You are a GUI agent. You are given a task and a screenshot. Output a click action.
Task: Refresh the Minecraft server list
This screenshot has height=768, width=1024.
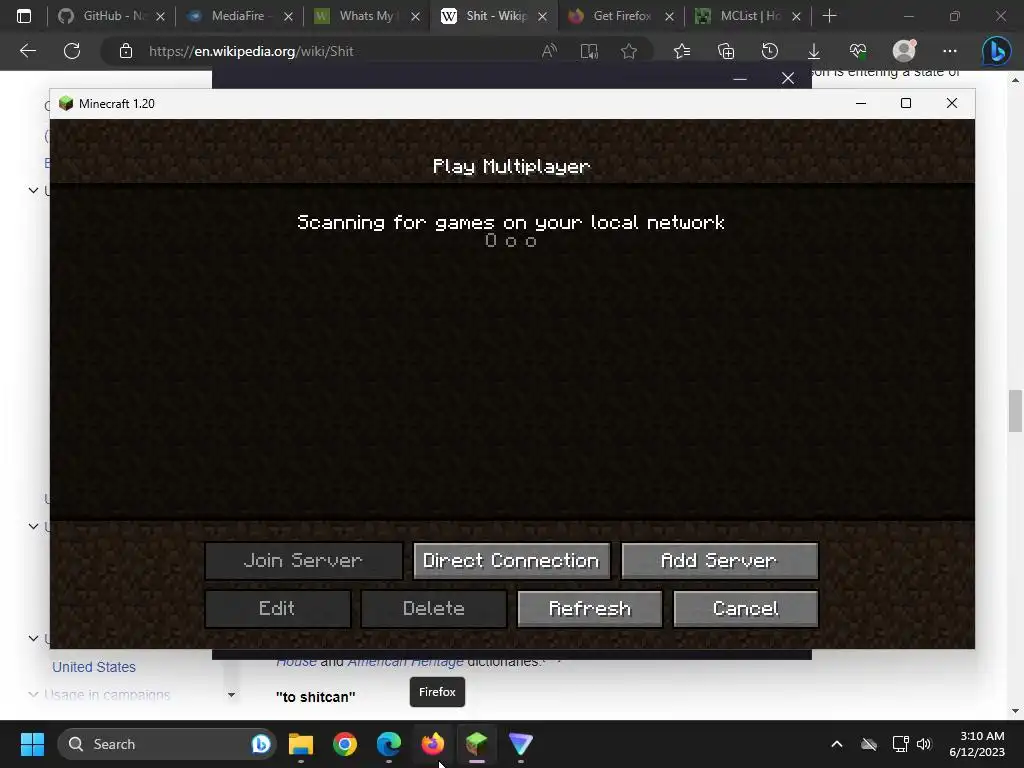(x=590, y=609)
